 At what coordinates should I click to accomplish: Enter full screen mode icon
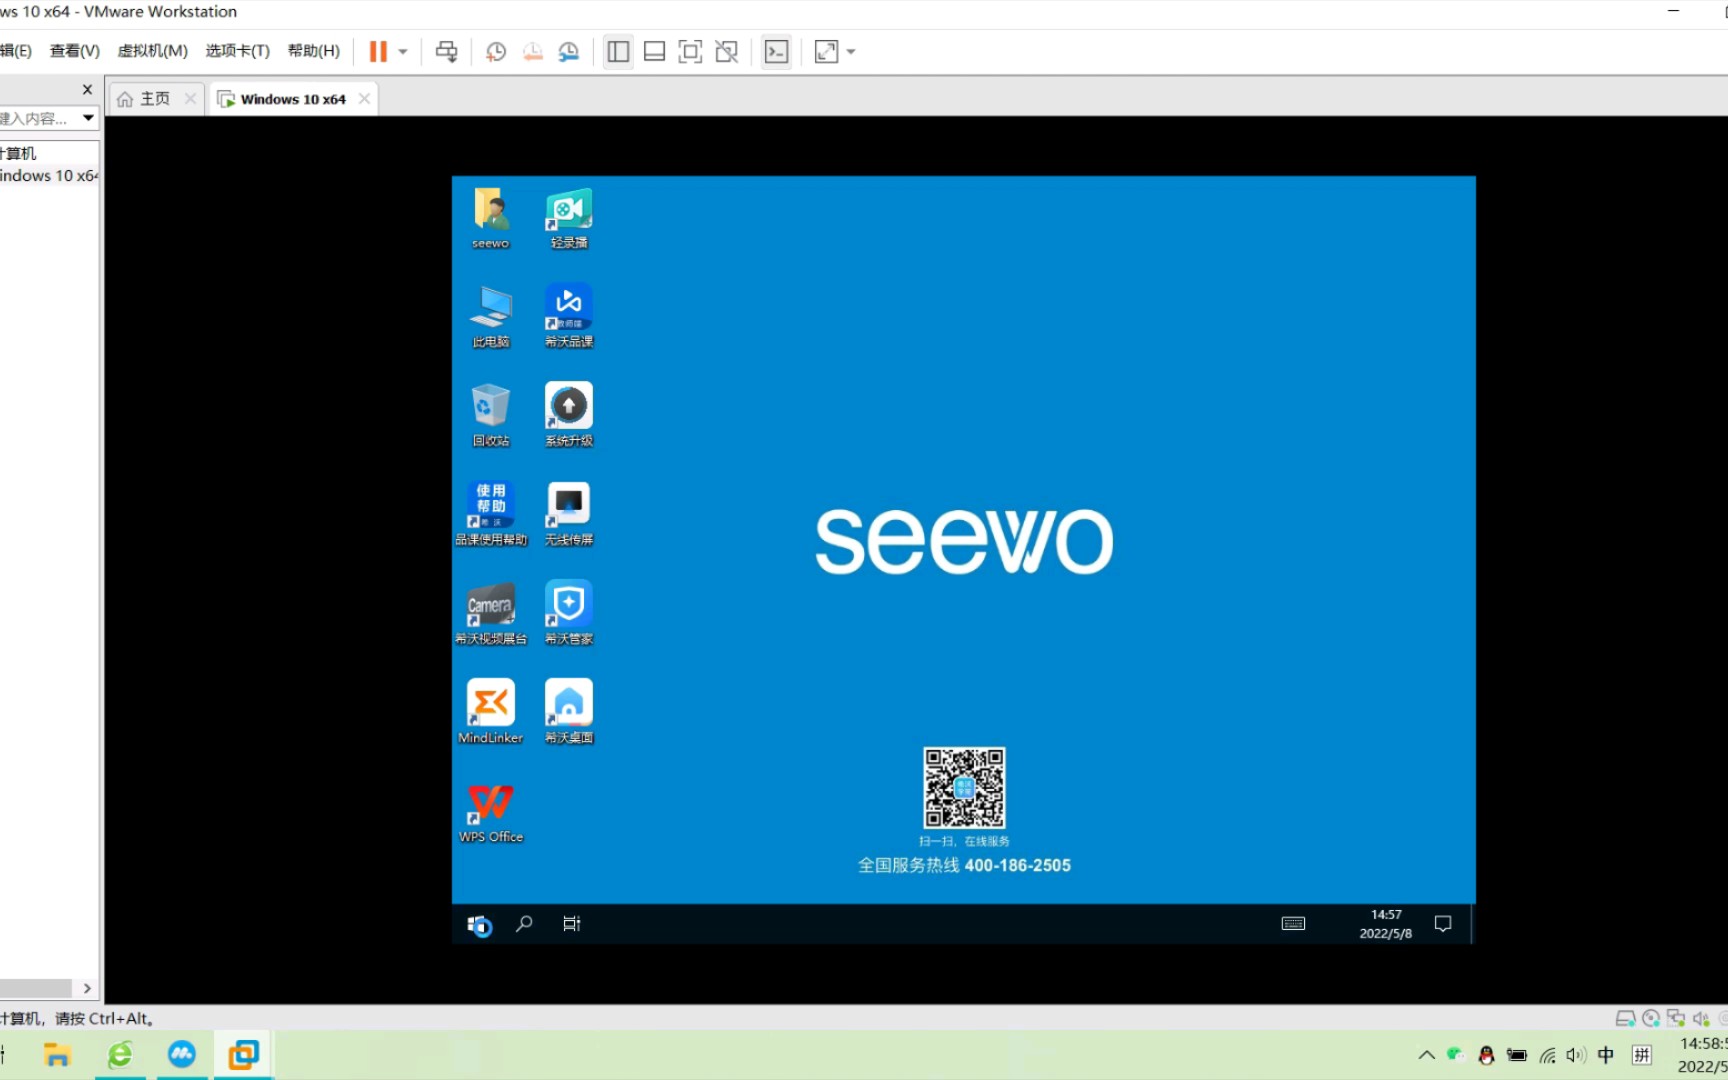pyautogui.click(x=690, y=52)
